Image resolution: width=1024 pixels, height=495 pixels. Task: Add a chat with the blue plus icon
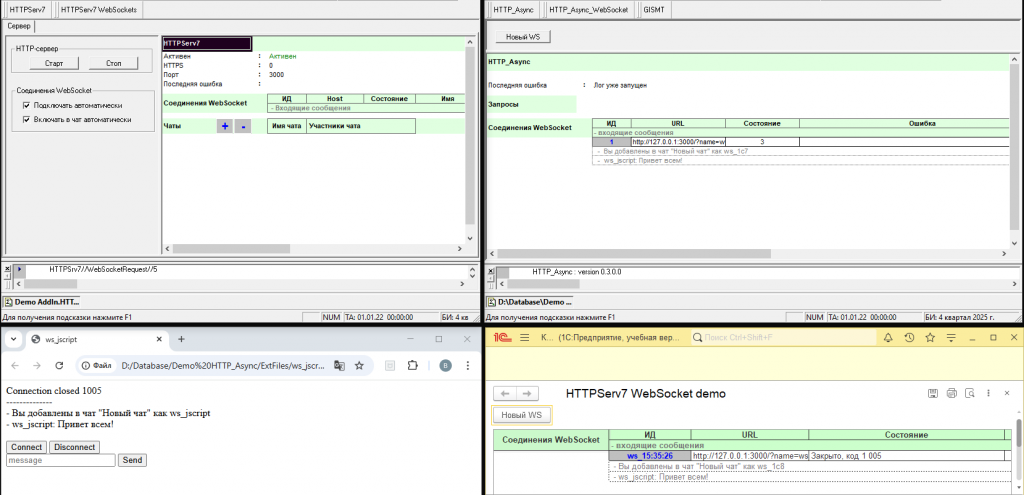225,126
